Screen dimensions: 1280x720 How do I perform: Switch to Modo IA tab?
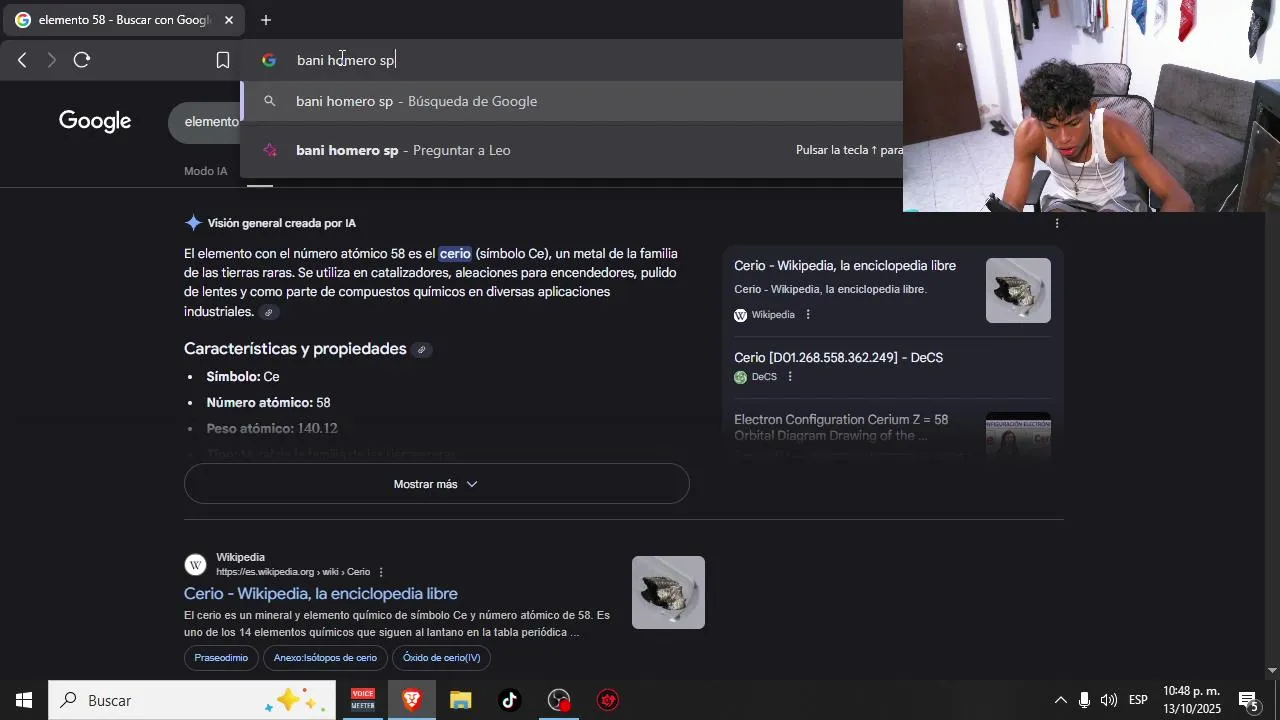click(x=206, y=171)
